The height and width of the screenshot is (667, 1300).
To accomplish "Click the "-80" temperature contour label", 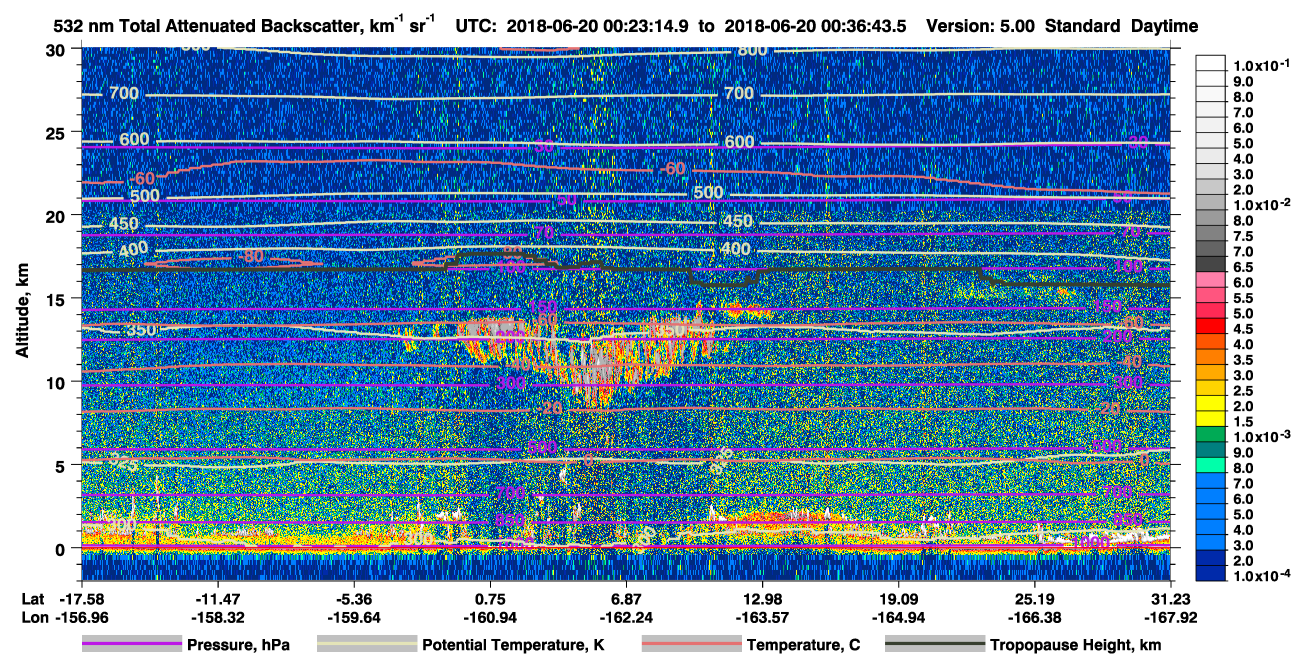I will click(251, 257).
